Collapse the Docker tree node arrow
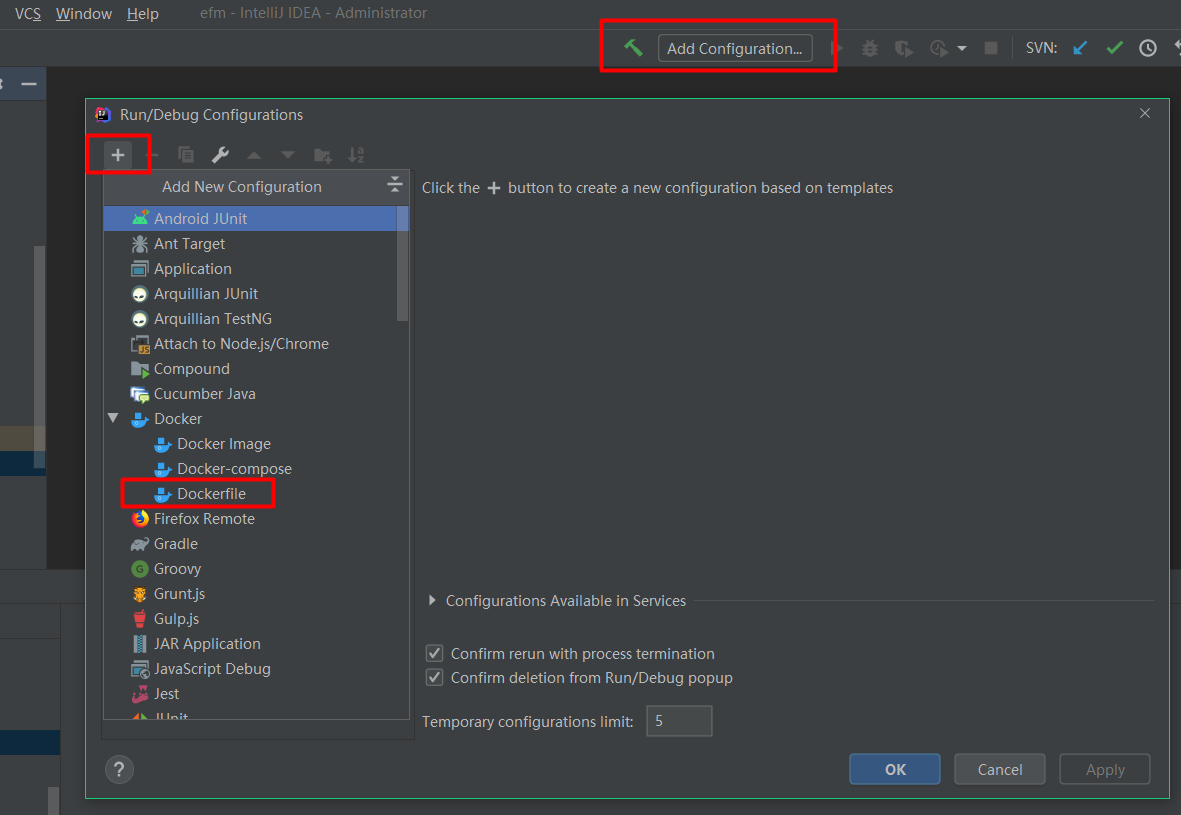Image resolution: width=1181 pixels, height=815 pixels. pyautogui.click(x=113, y=418)
